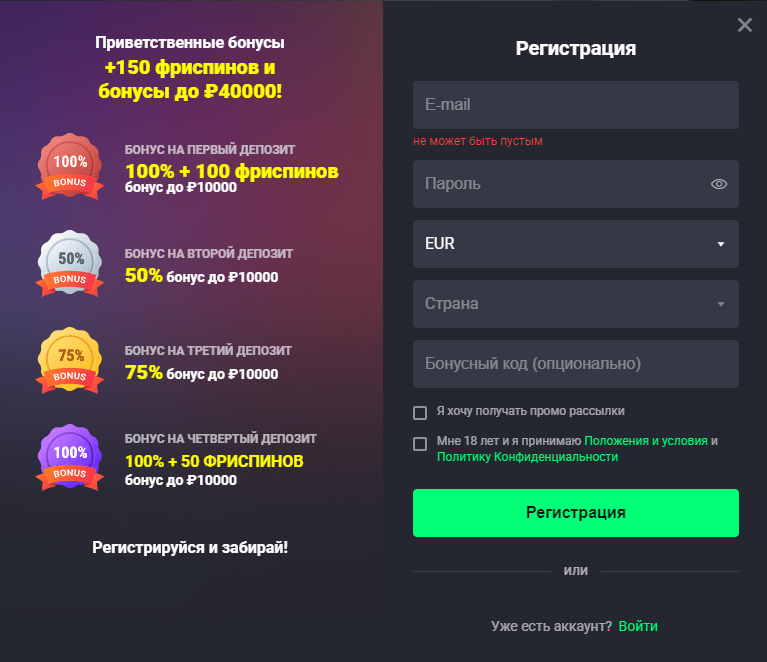Click the 100% + 50 ФРИСПИНОВ offer text
This screenshot has height=662, width=767.
tap(214, 461)
